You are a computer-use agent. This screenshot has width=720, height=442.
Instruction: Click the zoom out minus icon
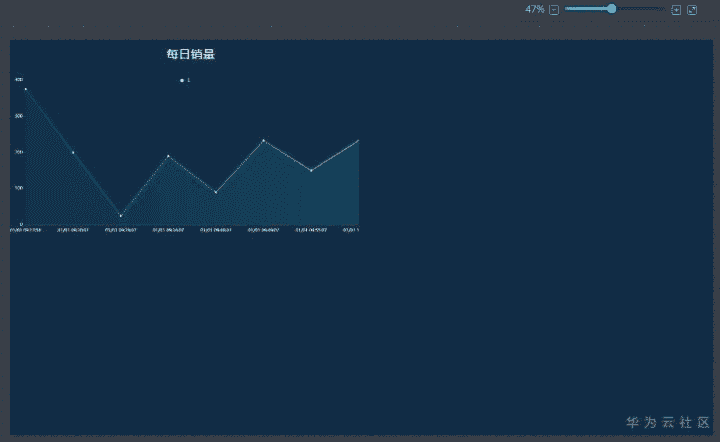(x=554, y=10)
